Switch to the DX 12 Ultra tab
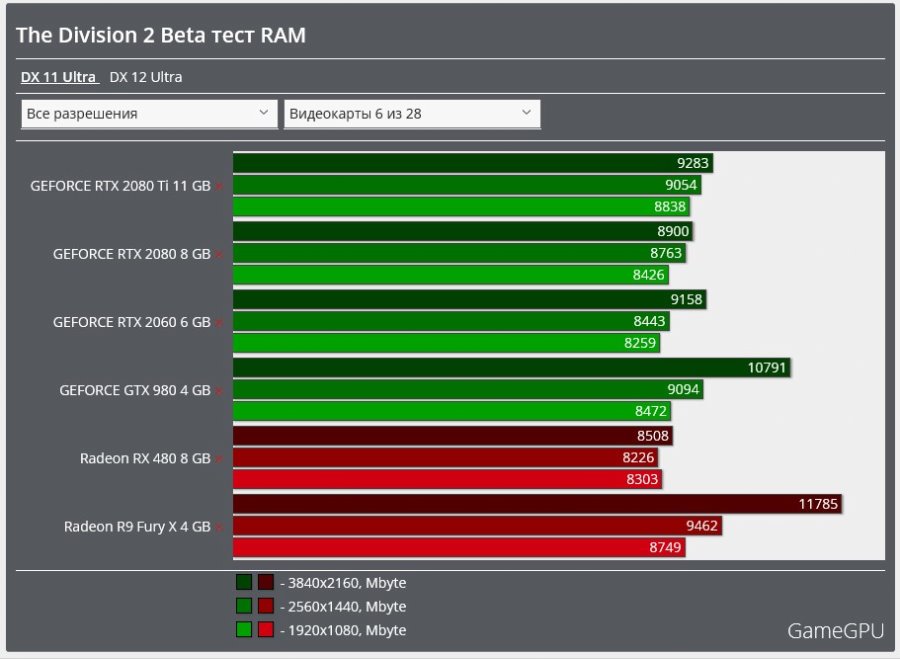 (x=145, y=77)
